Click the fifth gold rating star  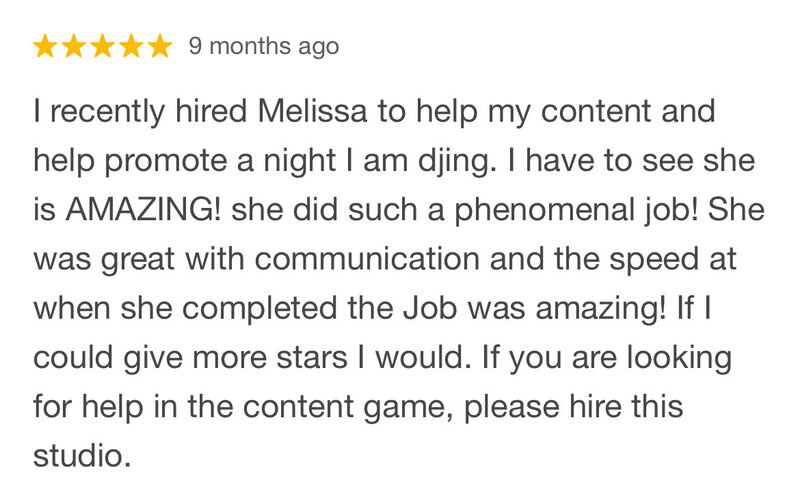160,46
